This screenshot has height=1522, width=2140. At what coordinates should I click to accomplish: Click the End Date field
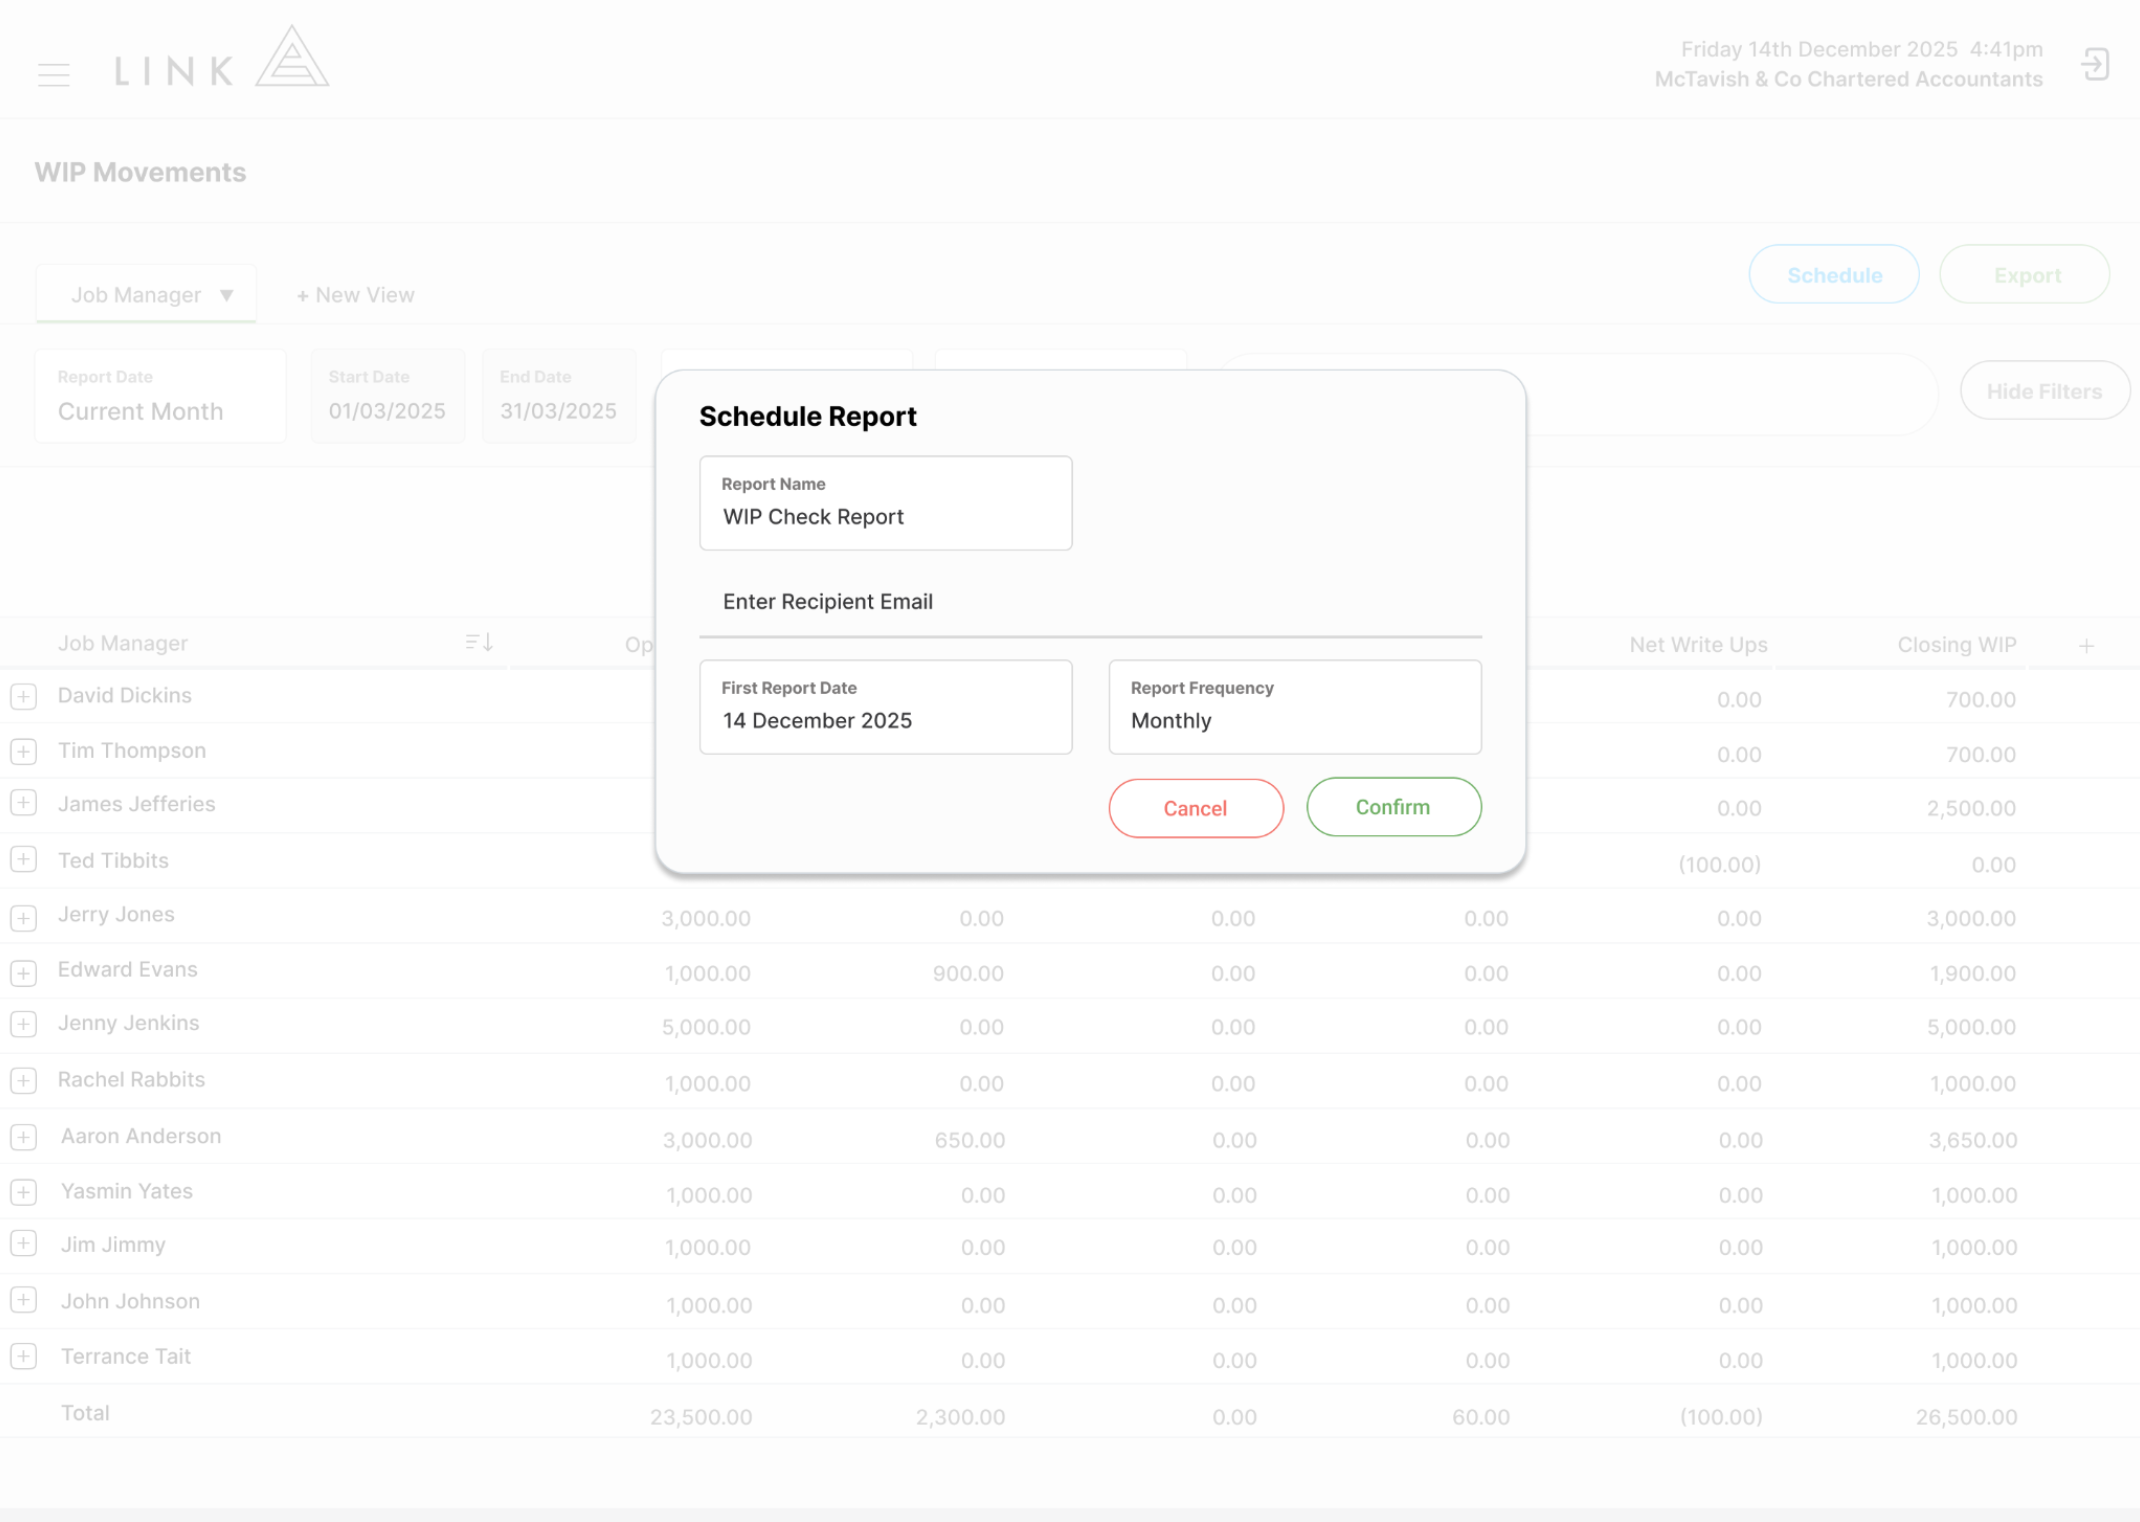tap(559, 396)
